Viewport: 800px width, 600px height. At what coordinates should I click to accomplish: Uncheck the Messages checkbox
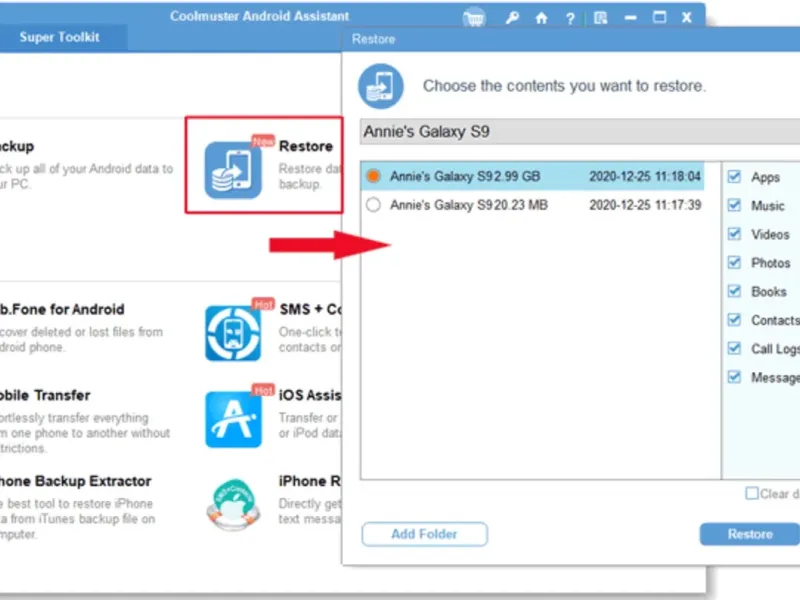734,377
